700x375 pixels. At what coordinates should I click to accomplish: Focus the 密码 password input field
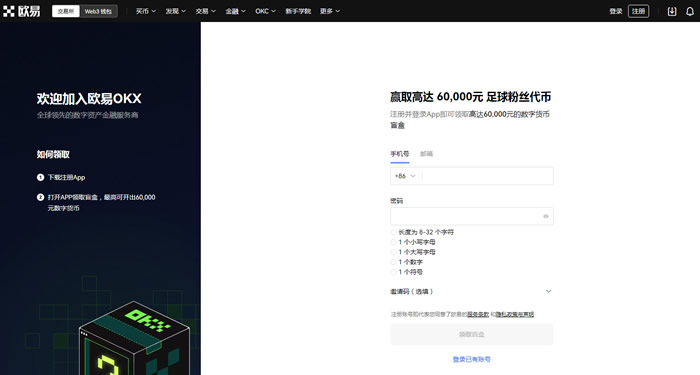click(471, 216)
